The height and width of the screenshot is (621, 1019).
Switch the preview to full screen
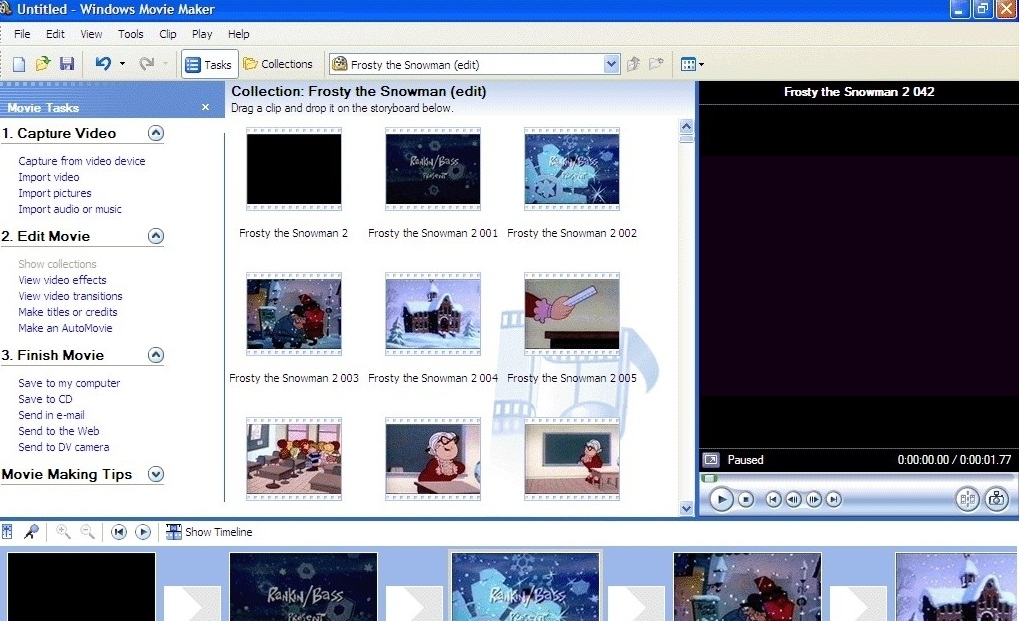[x=711, y=460]
